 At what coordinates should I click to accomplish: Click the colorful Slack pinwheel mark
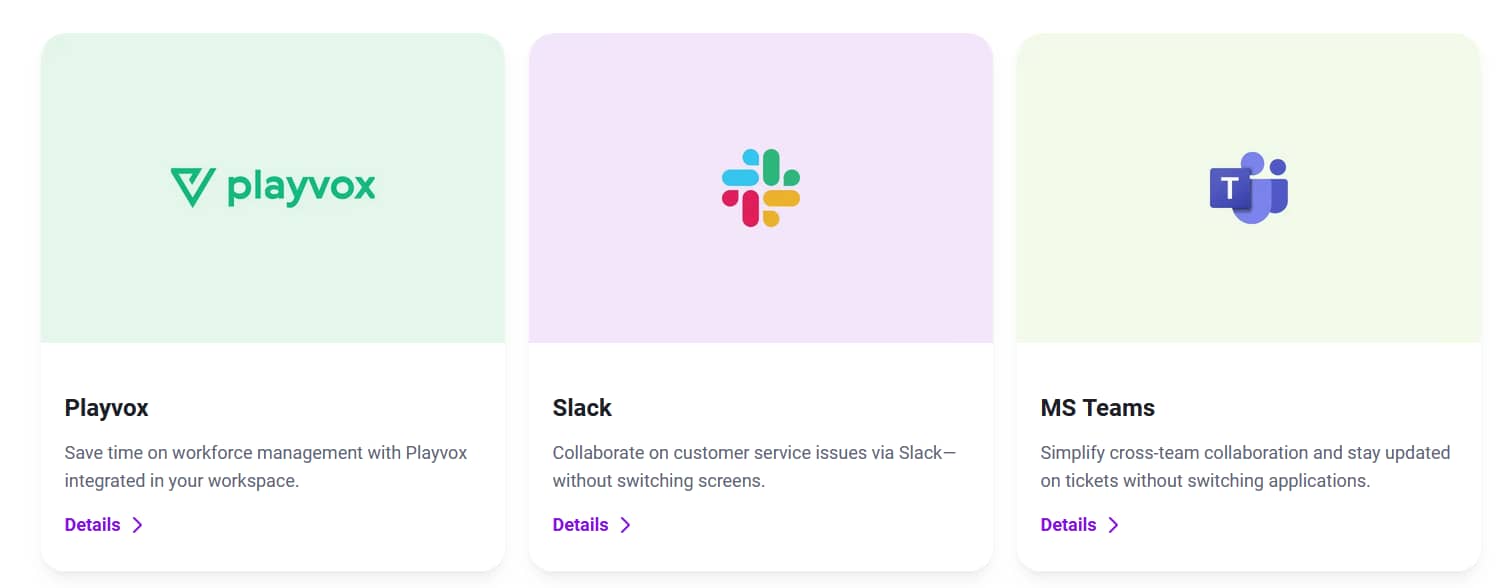(x=760, y=186)
